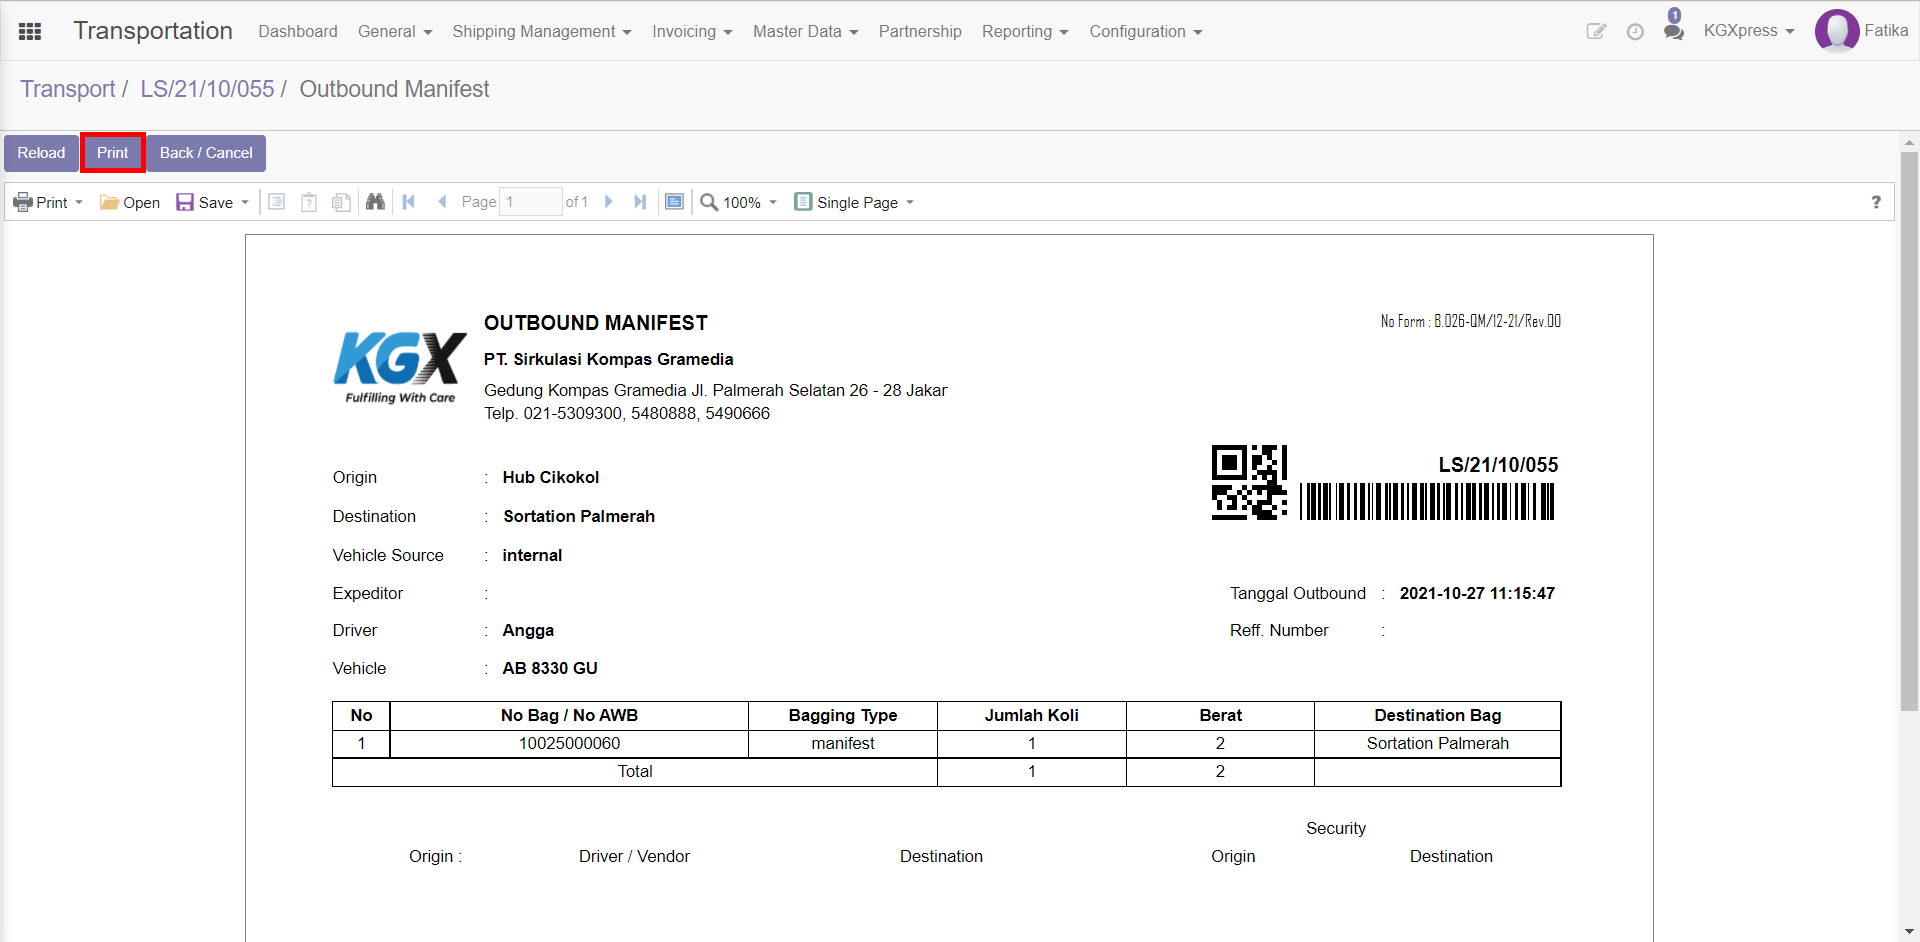
Task: Click the 'manifest' bagging type cell
Action: coord(843,744)
